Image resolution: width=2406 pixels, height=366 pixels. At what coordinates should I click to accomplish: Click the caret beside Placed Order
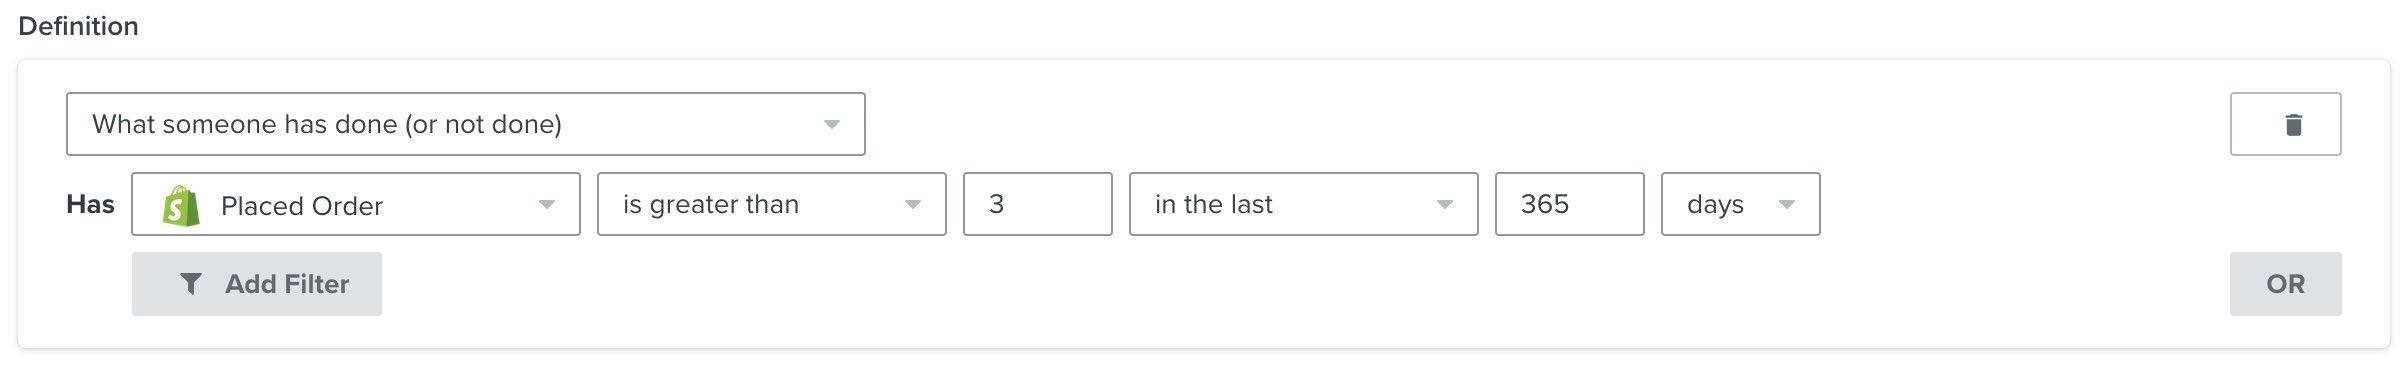[546, 205]
